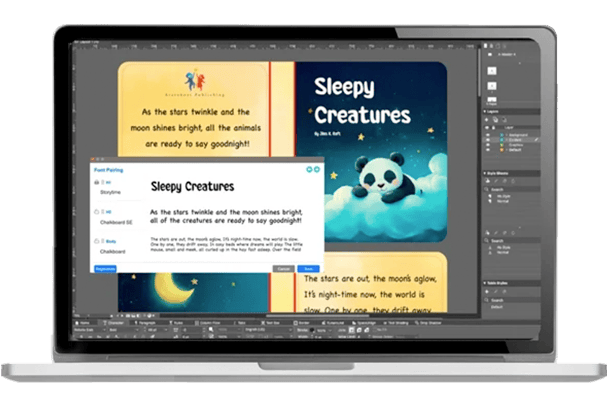This screenshot has width=608, height=405.
Task: Hide the Graphics layer via eye icon
Action: (x=488, y=145)
